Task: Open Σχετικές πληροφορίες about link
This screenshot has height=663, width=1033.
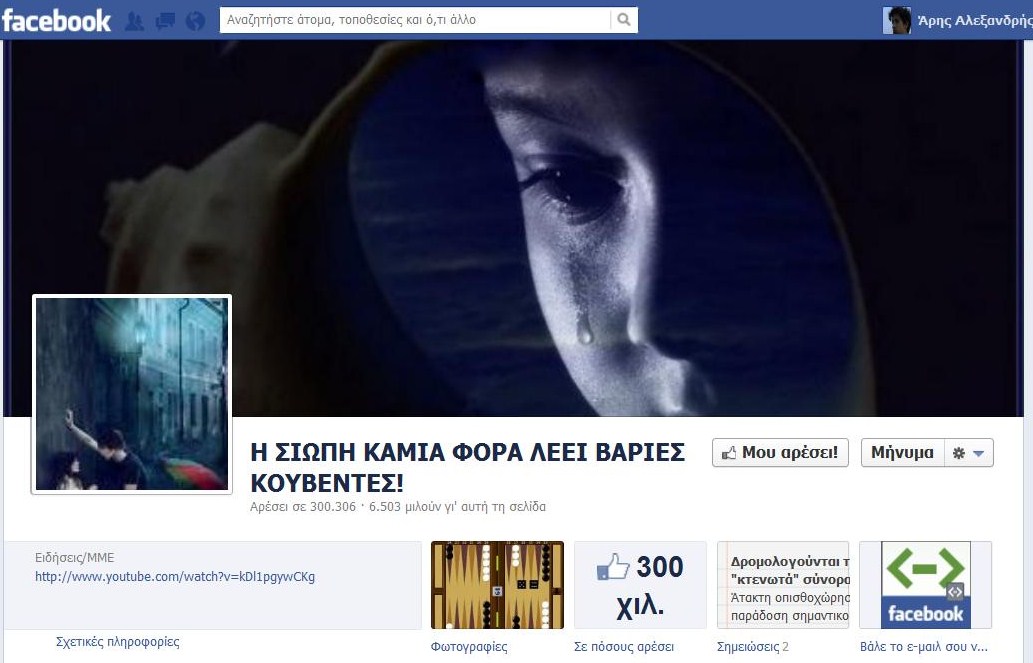Action: (118, 642)
